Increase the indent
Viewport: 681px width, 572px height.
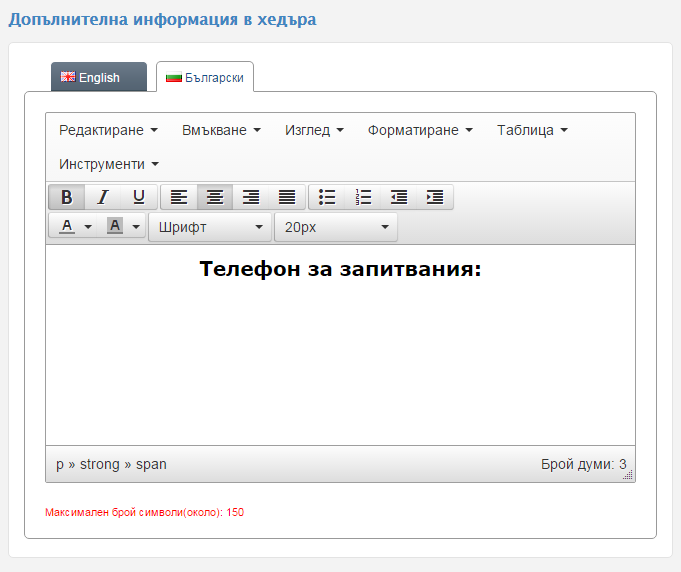point(435,197)
